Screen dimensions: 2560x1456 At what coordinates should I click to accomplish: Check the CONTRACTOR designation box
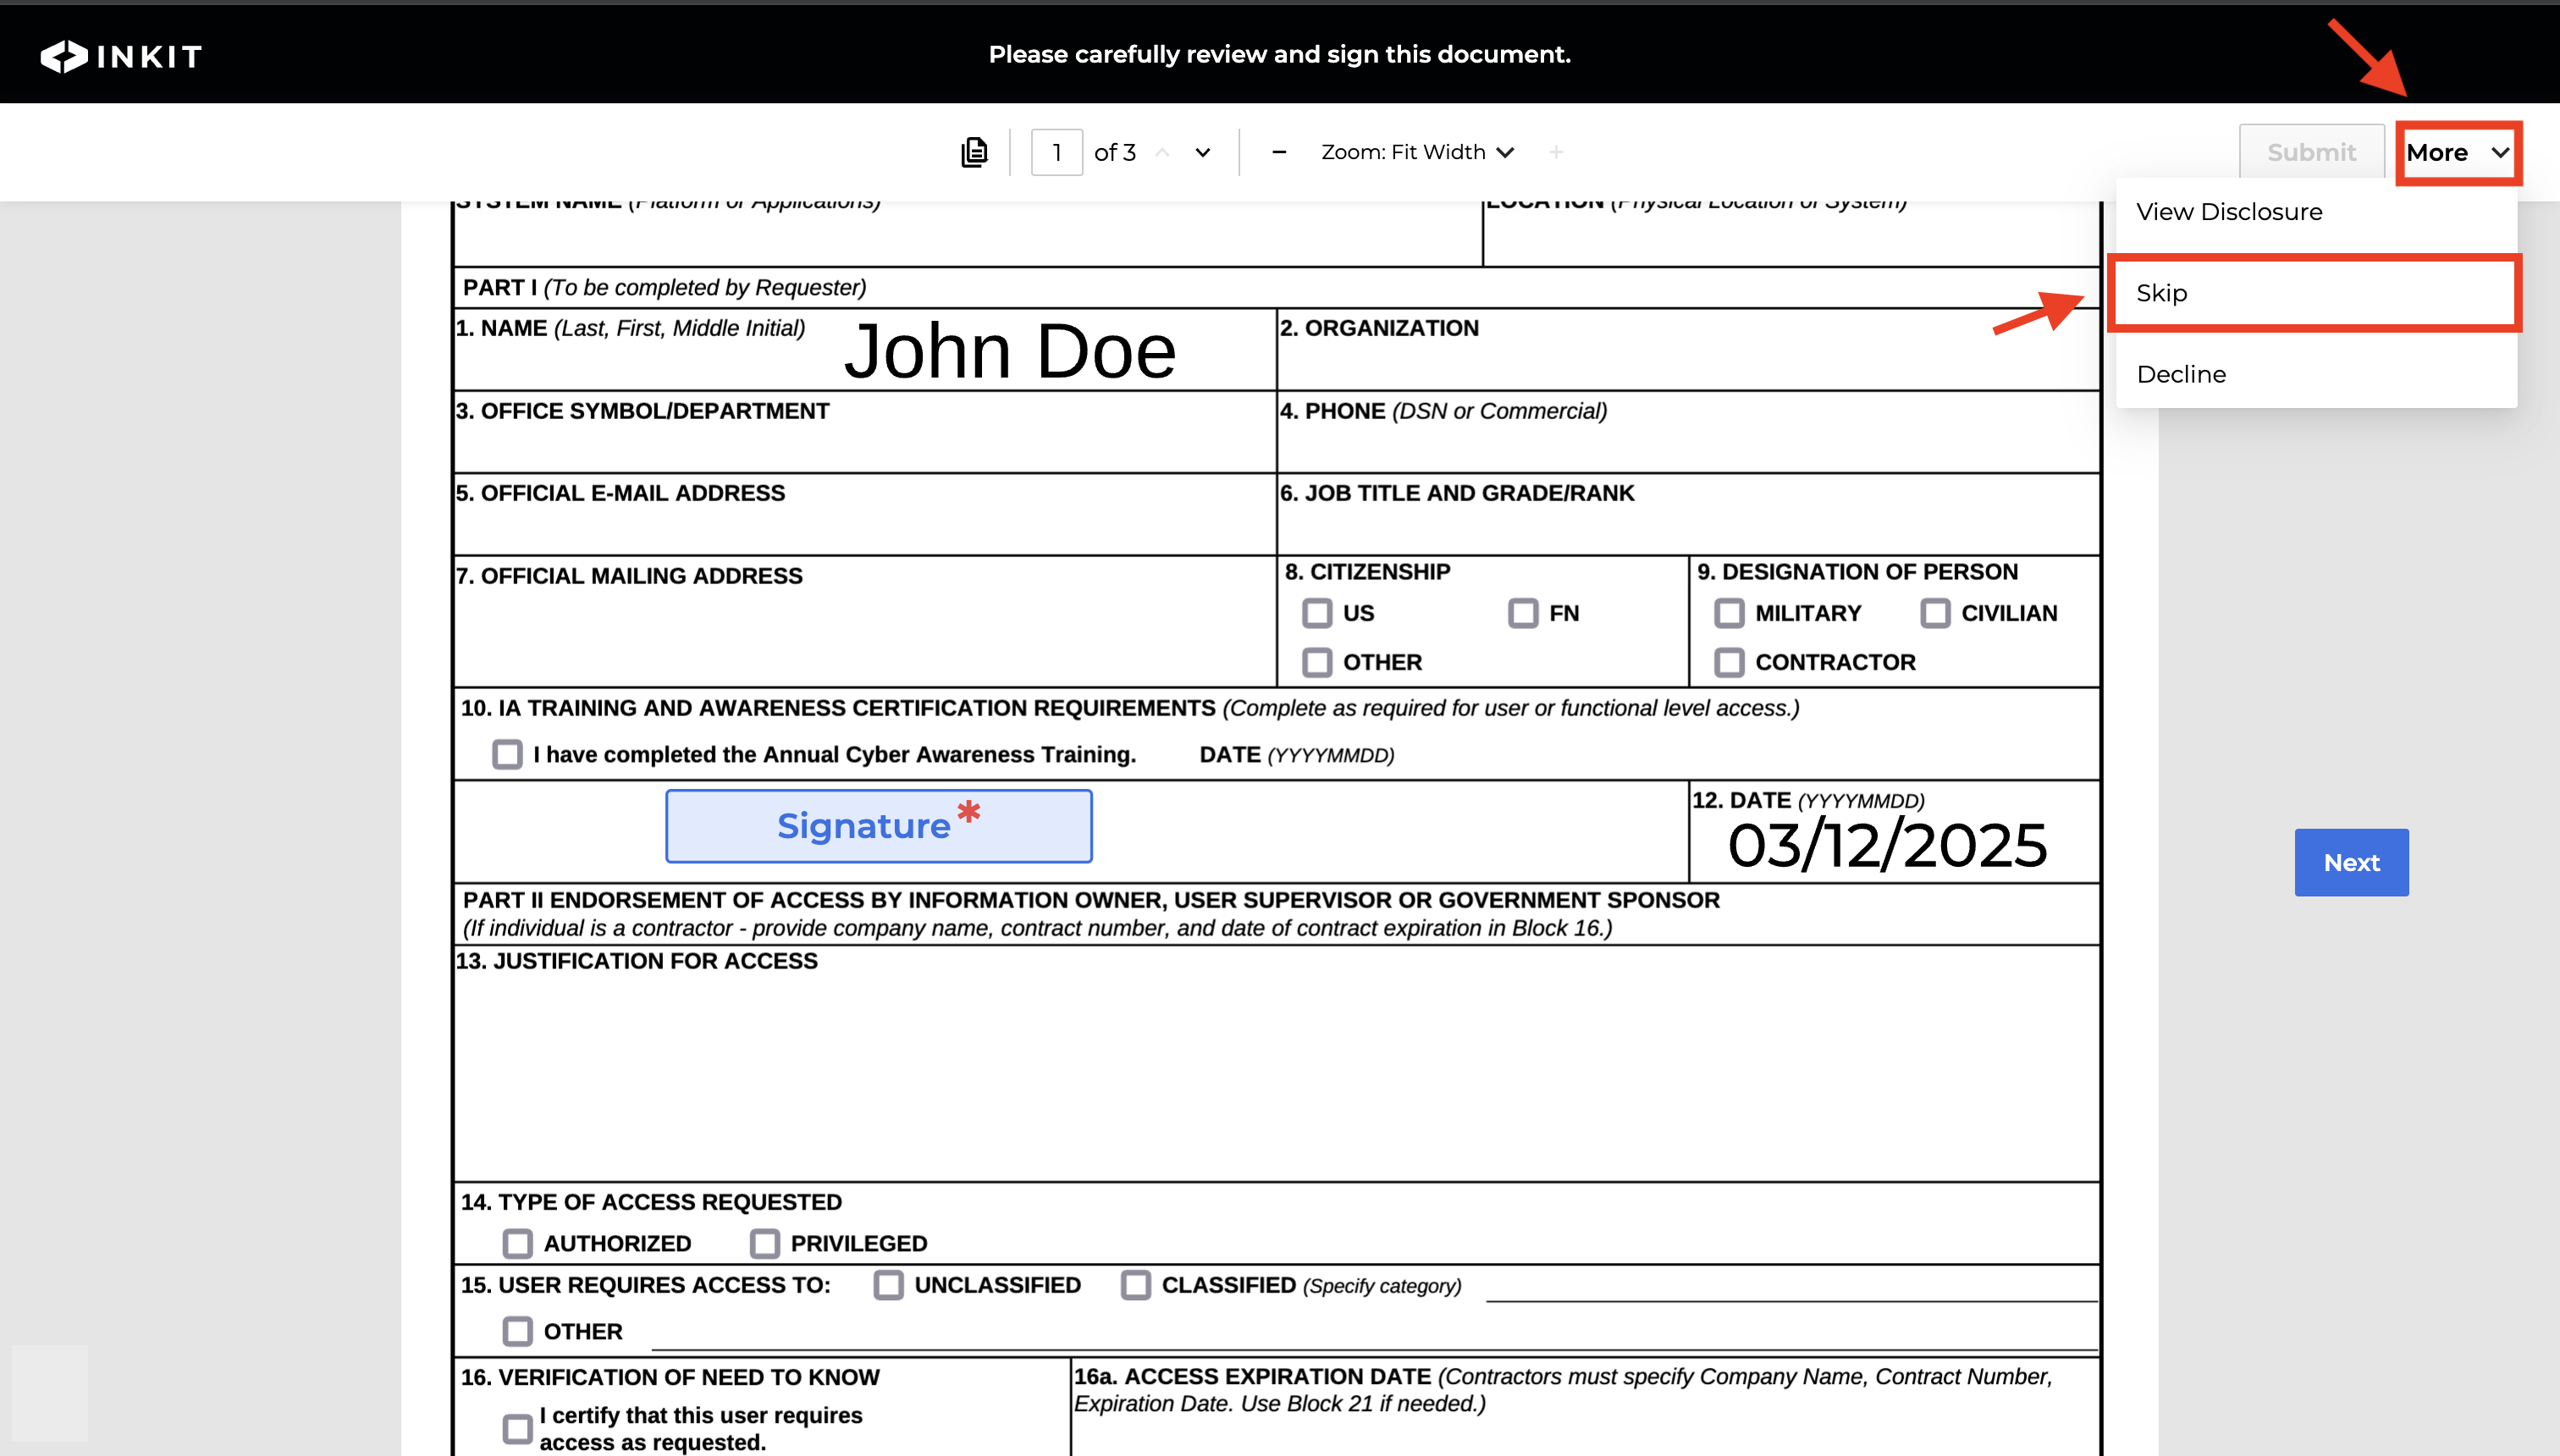(1729, 662)
